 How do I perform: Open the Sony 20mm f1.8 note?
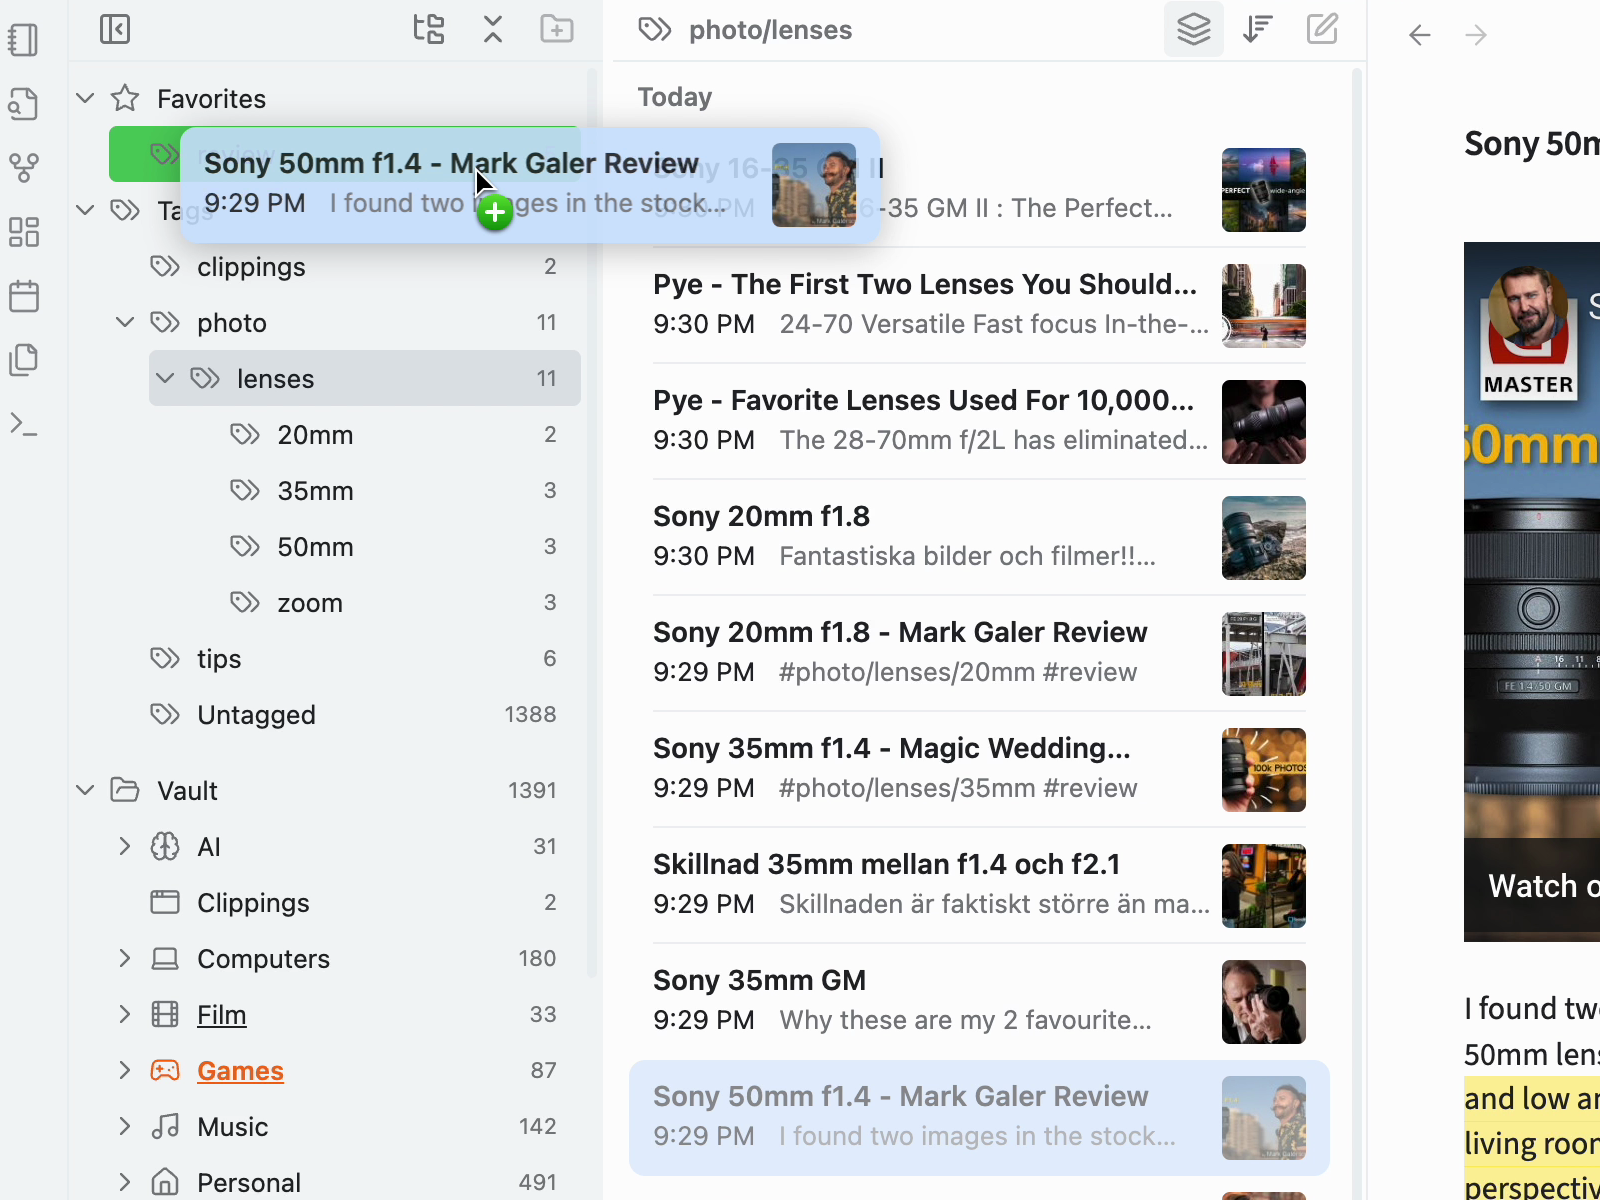[979, 537]
